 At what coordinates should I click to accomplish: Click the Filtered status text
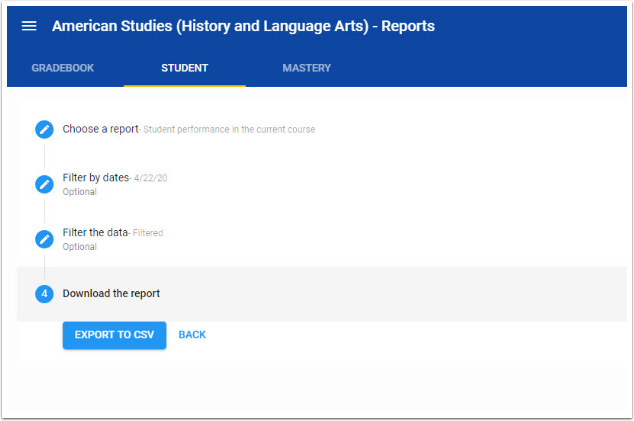tap(148, 233)
